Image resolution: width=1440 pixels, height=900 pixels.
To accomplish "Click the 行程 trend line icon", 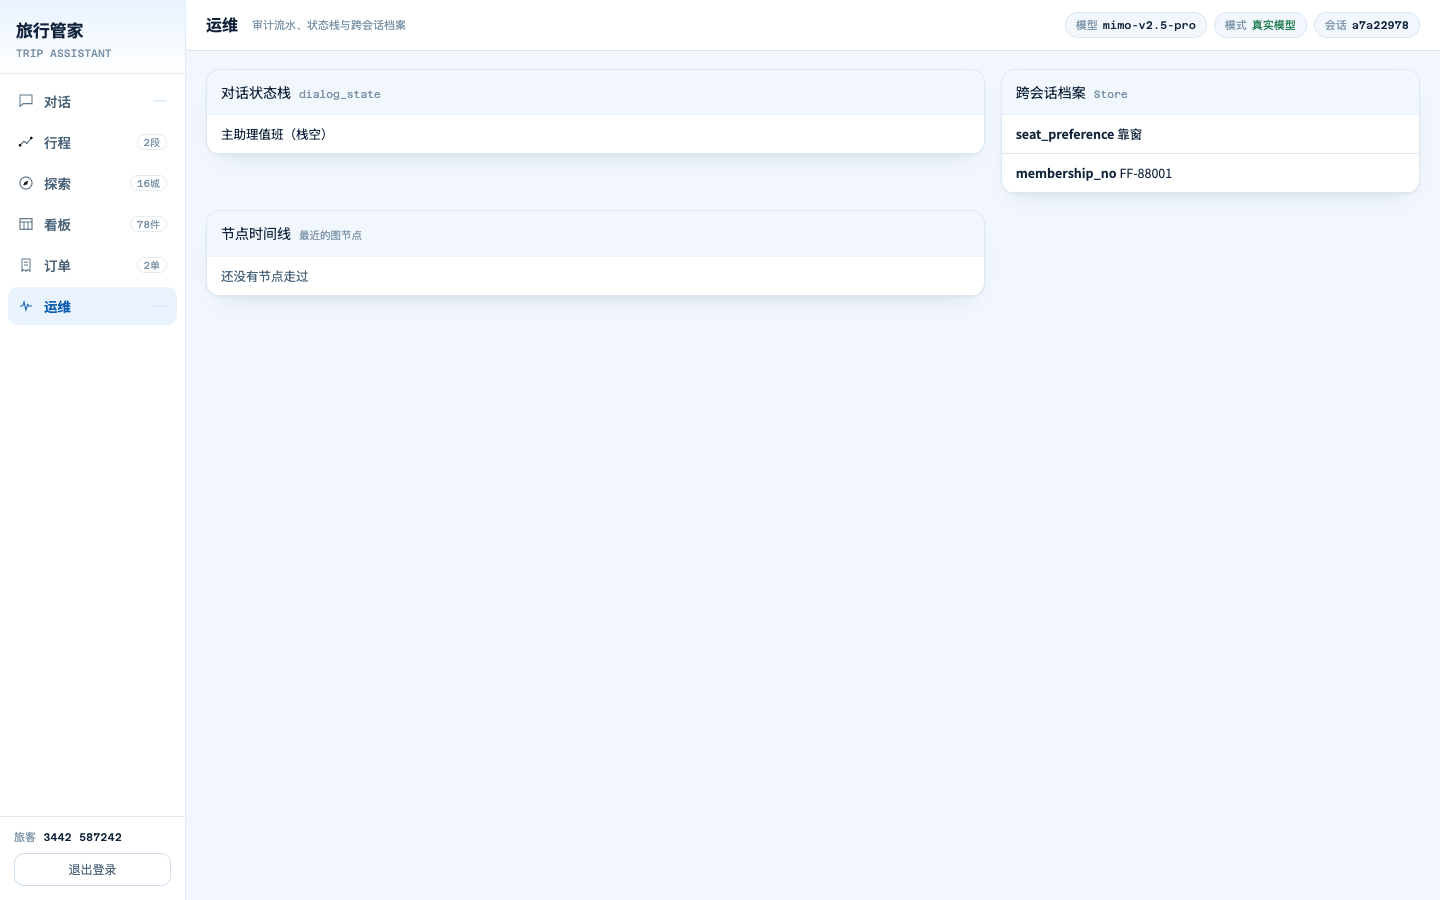I will click(26, 142).
